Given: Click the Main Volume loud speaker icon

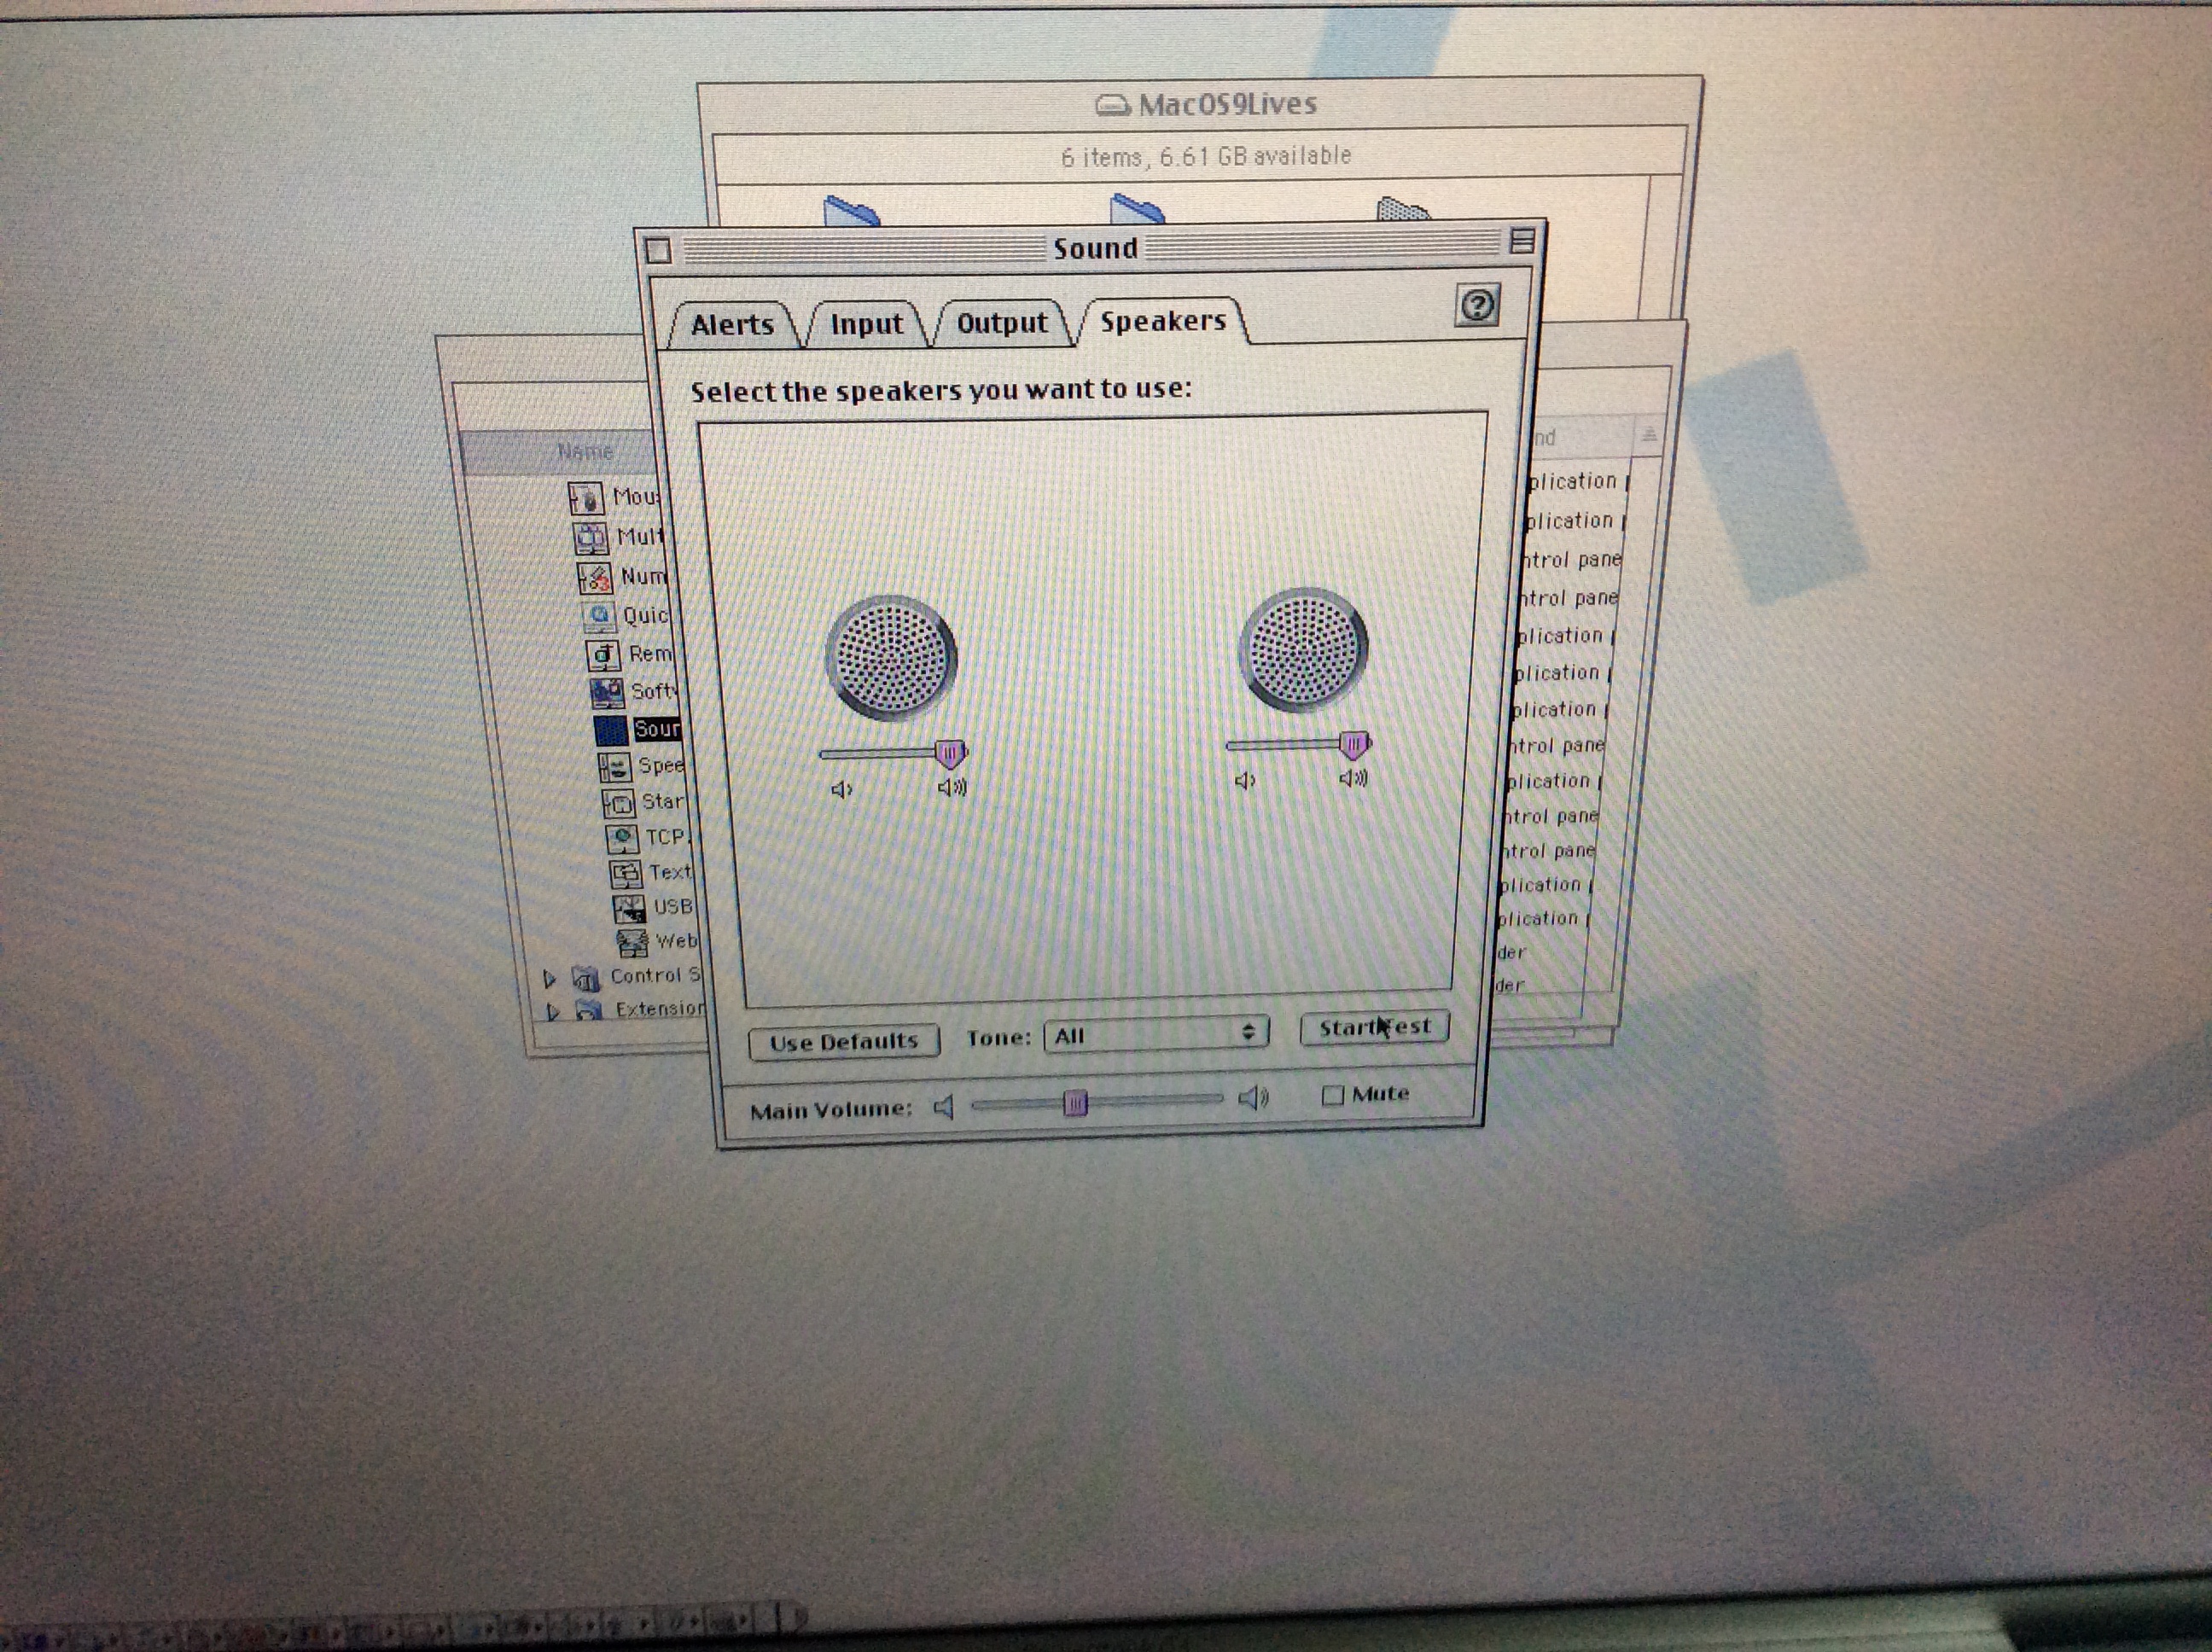Looking at the screenshot, I should [1253, 1099].
